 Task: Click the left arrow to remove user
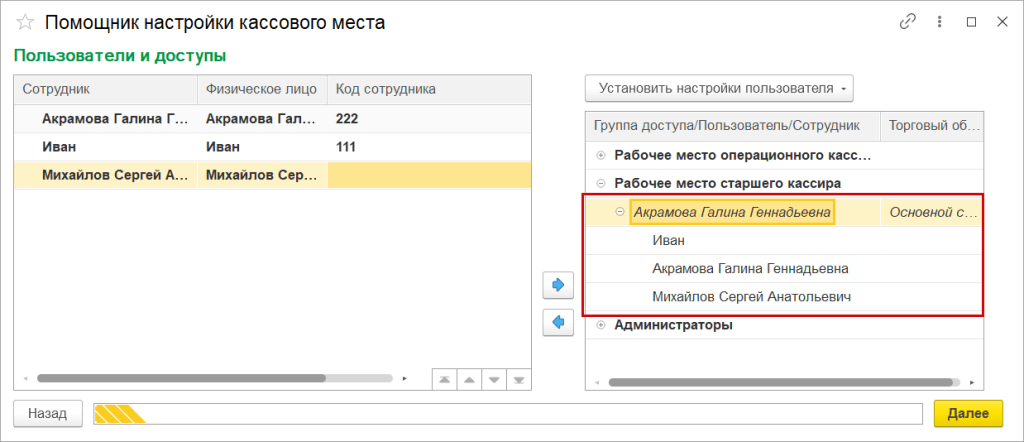point(557,322)
